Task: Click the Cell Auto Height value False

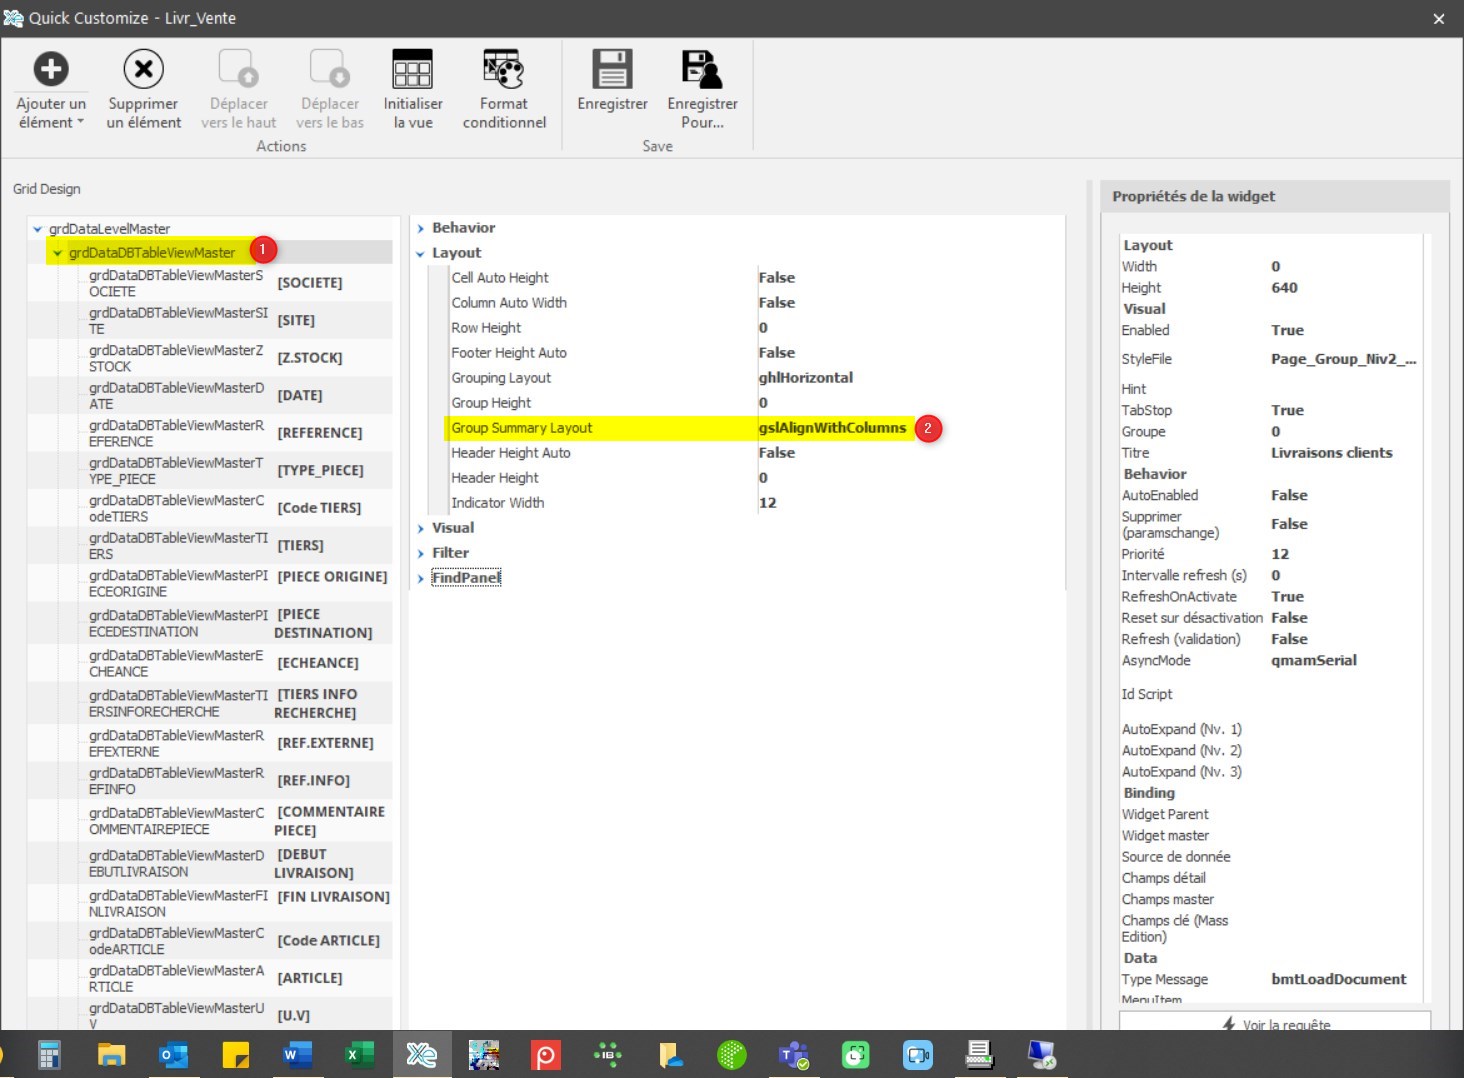Action: coord(777,278)
